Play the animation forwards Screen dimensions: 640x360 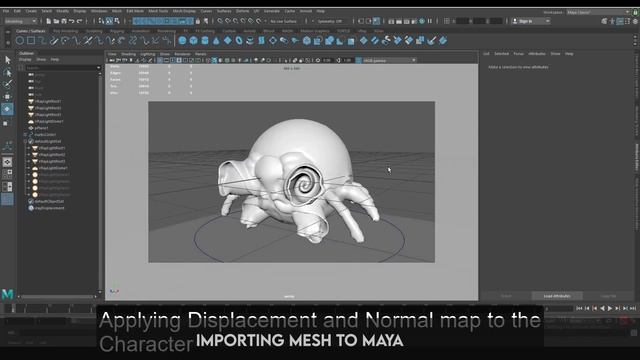click(610, 309)
